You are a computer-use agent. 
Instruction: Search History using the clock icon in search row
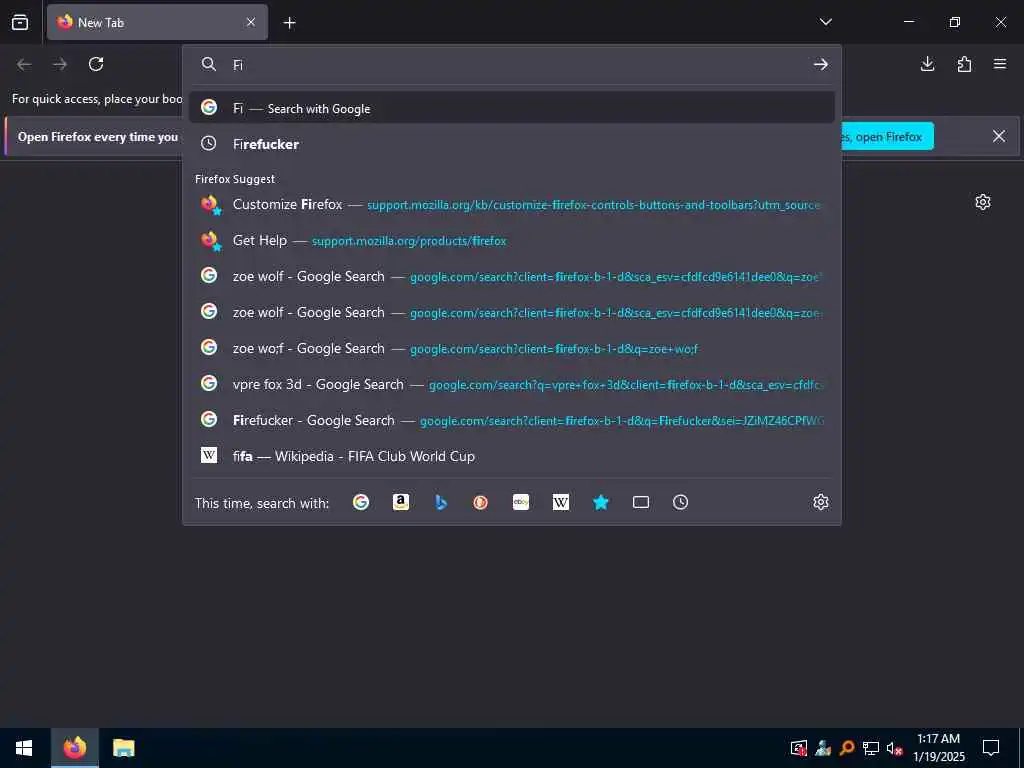click(x=680, y=502)
